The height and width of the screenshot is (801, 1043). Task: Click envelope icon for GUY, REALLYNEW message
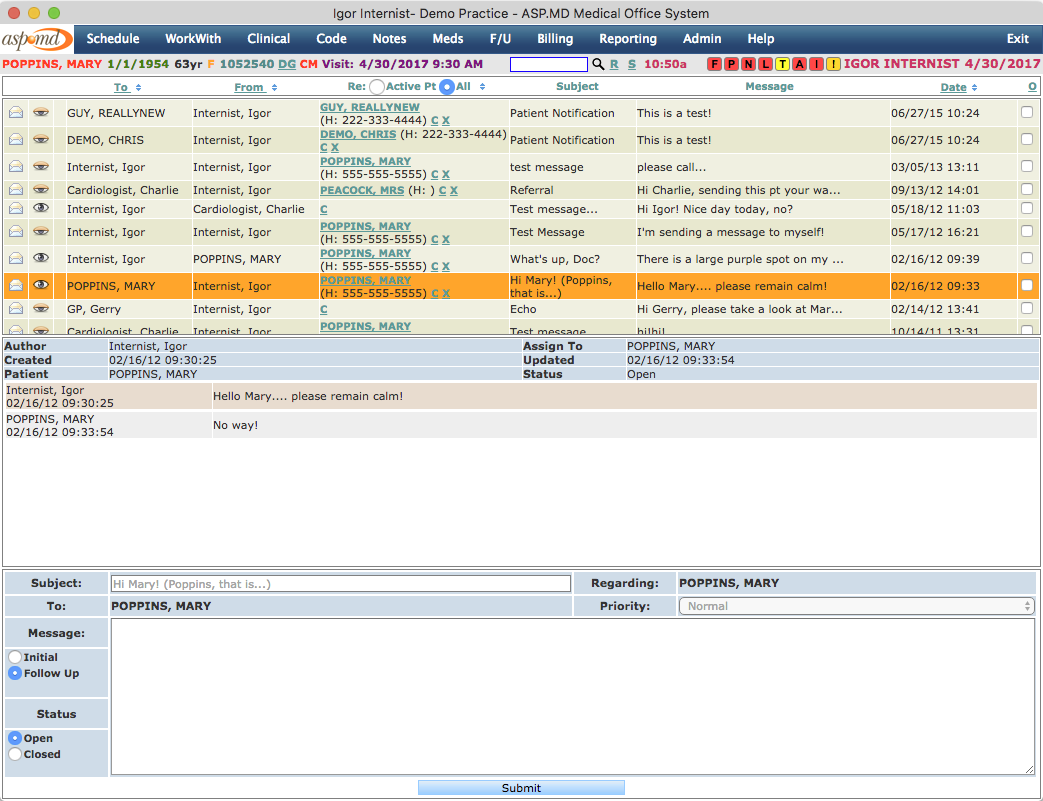(16, 113)
